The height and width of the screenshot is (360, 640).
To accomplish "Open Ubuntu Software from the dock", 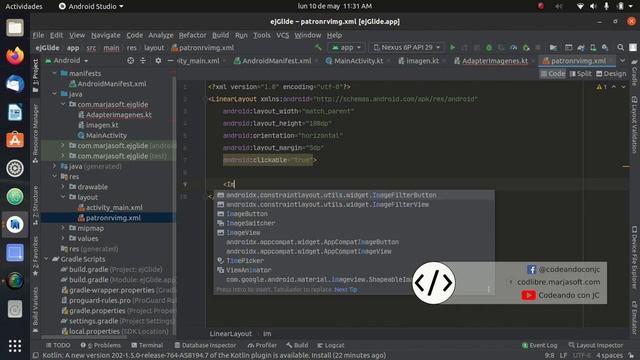I will pos(15,140).
